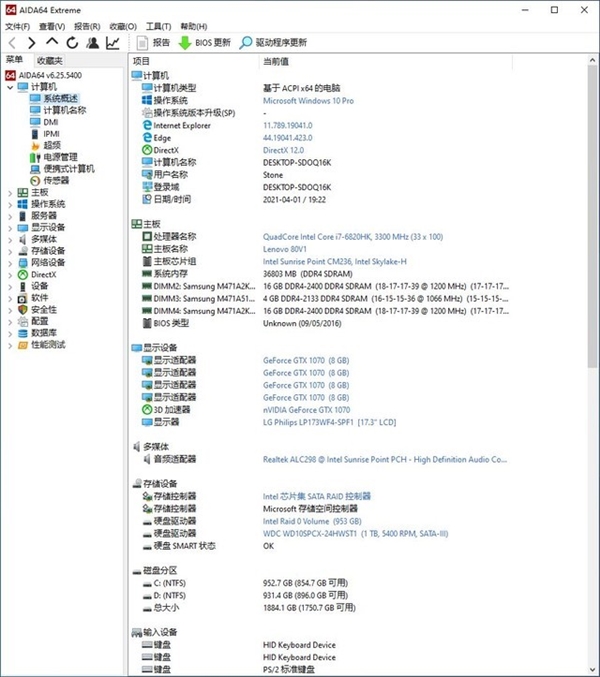
Task: Switch to the 收藏夹 tab
Action: pyautogui.click(x=50, y=60)
